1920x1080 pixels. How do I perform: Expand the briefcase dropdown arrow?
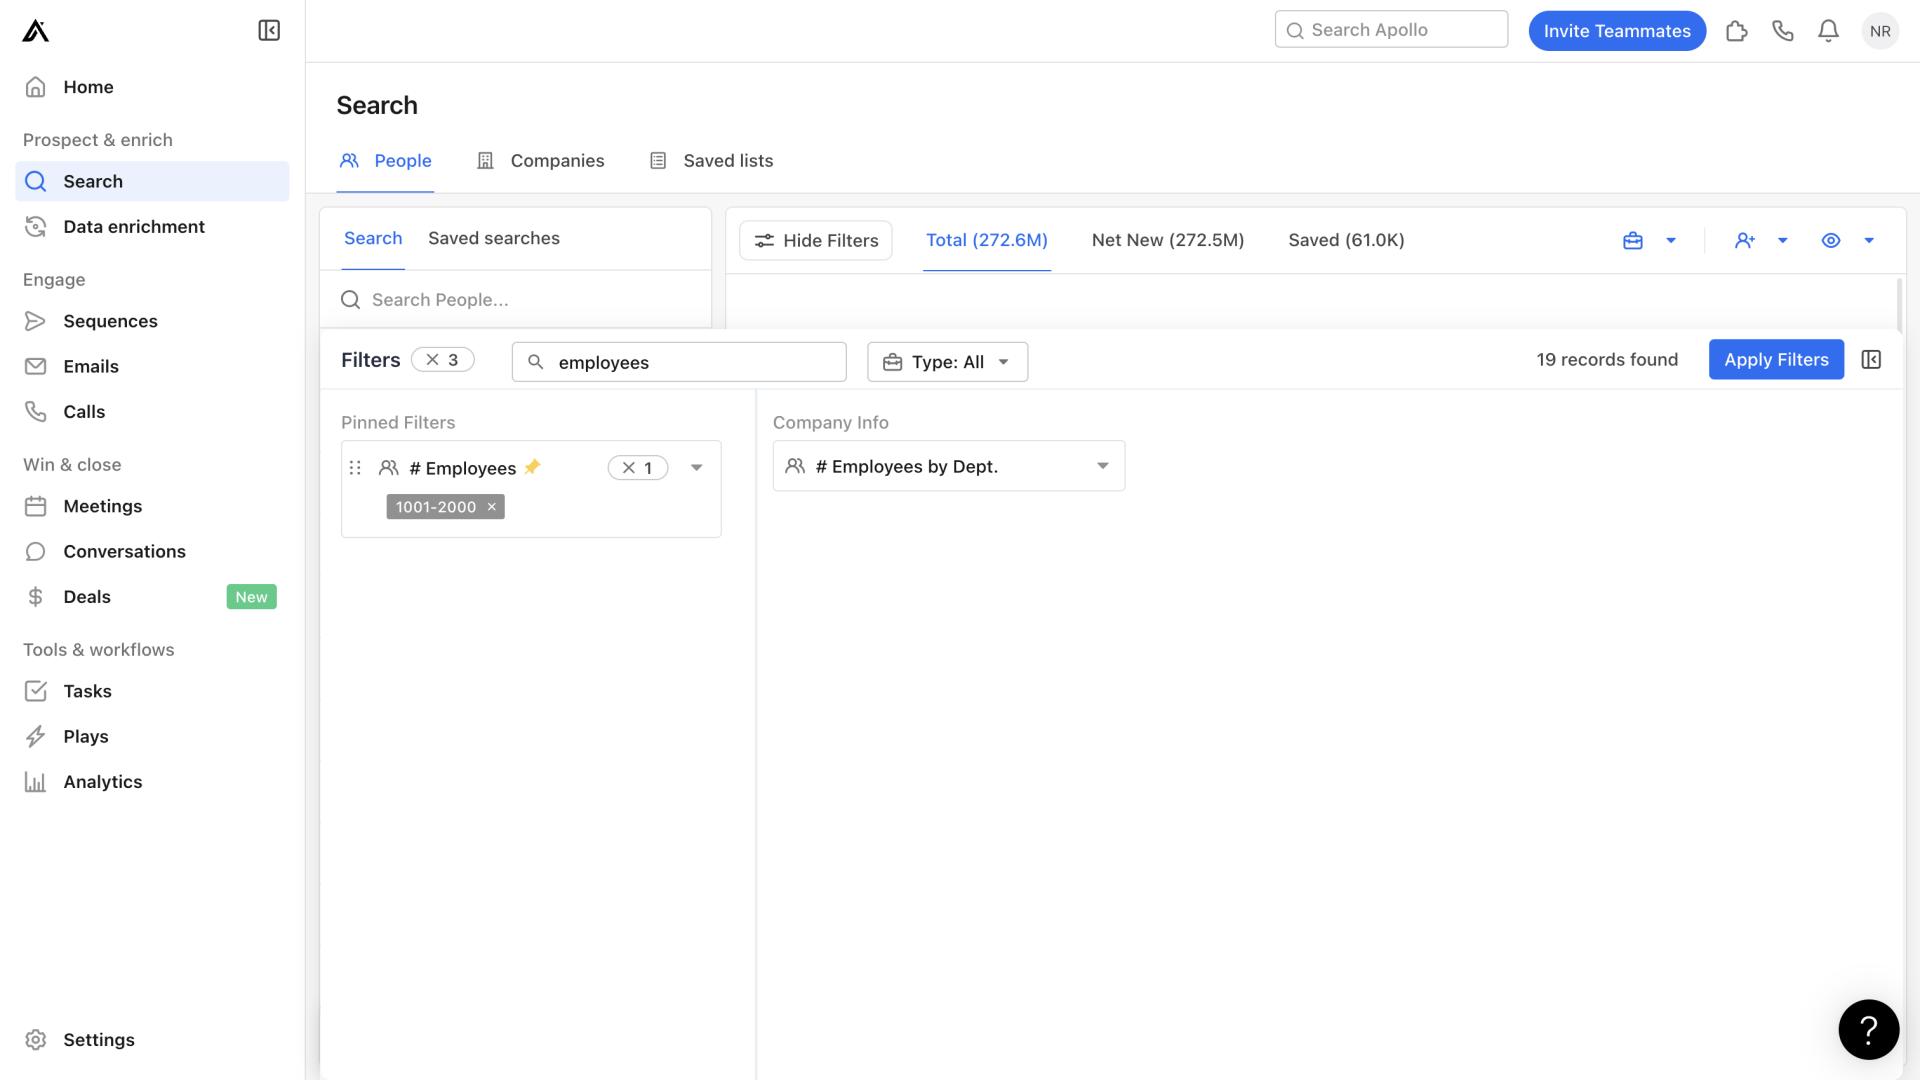click(1671, 240)
